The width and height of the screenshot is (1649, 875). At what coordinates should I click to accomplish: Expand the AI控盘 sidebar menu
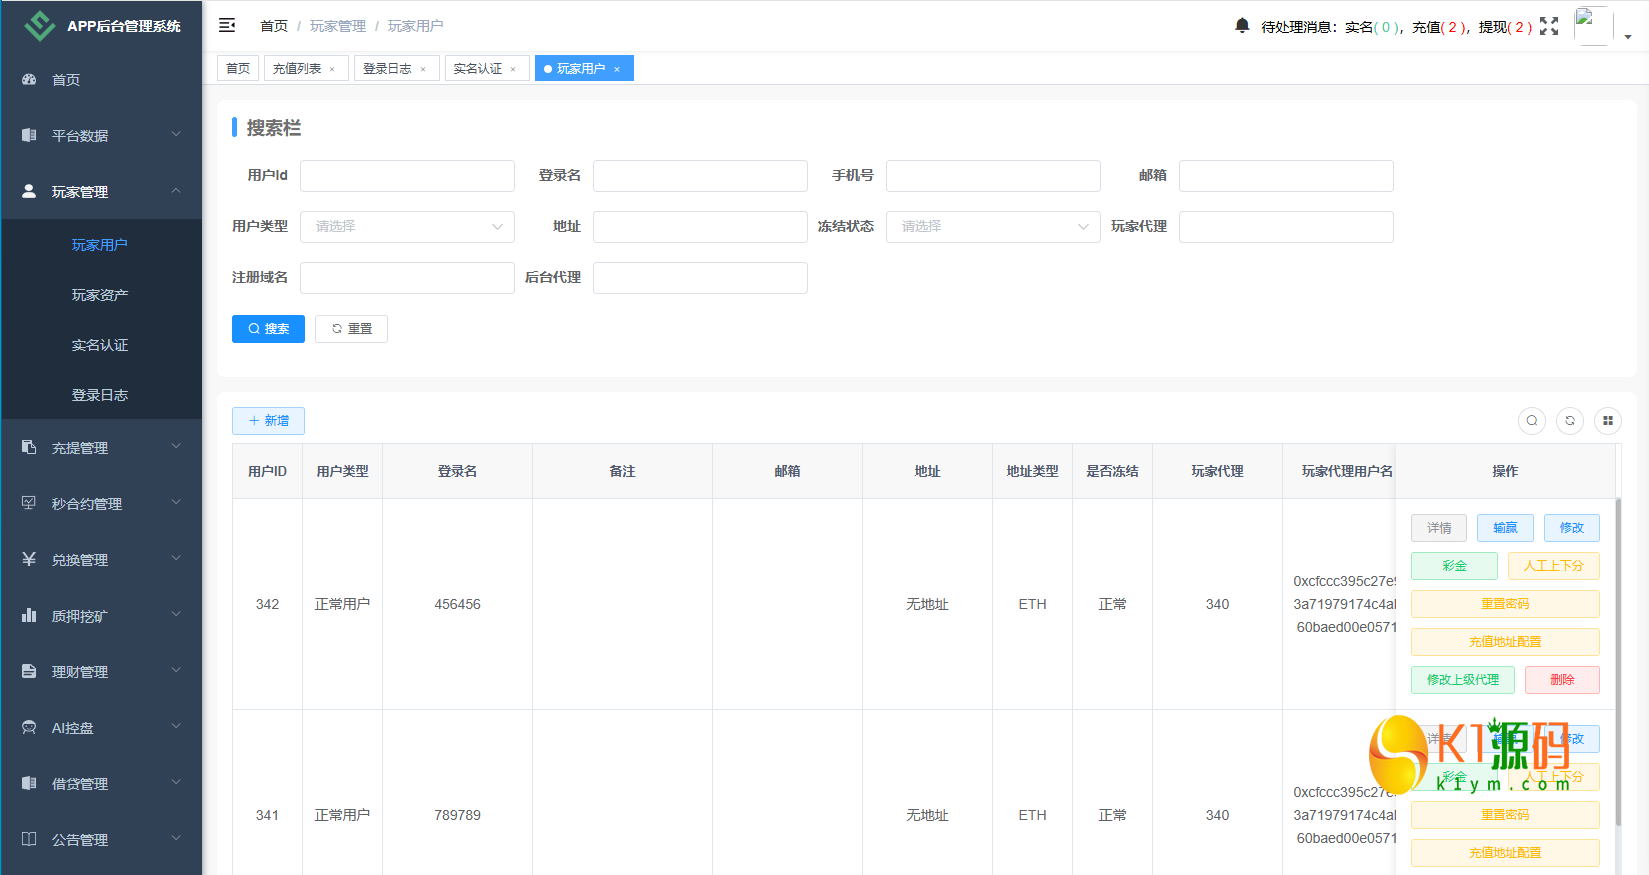coord(101,728)
